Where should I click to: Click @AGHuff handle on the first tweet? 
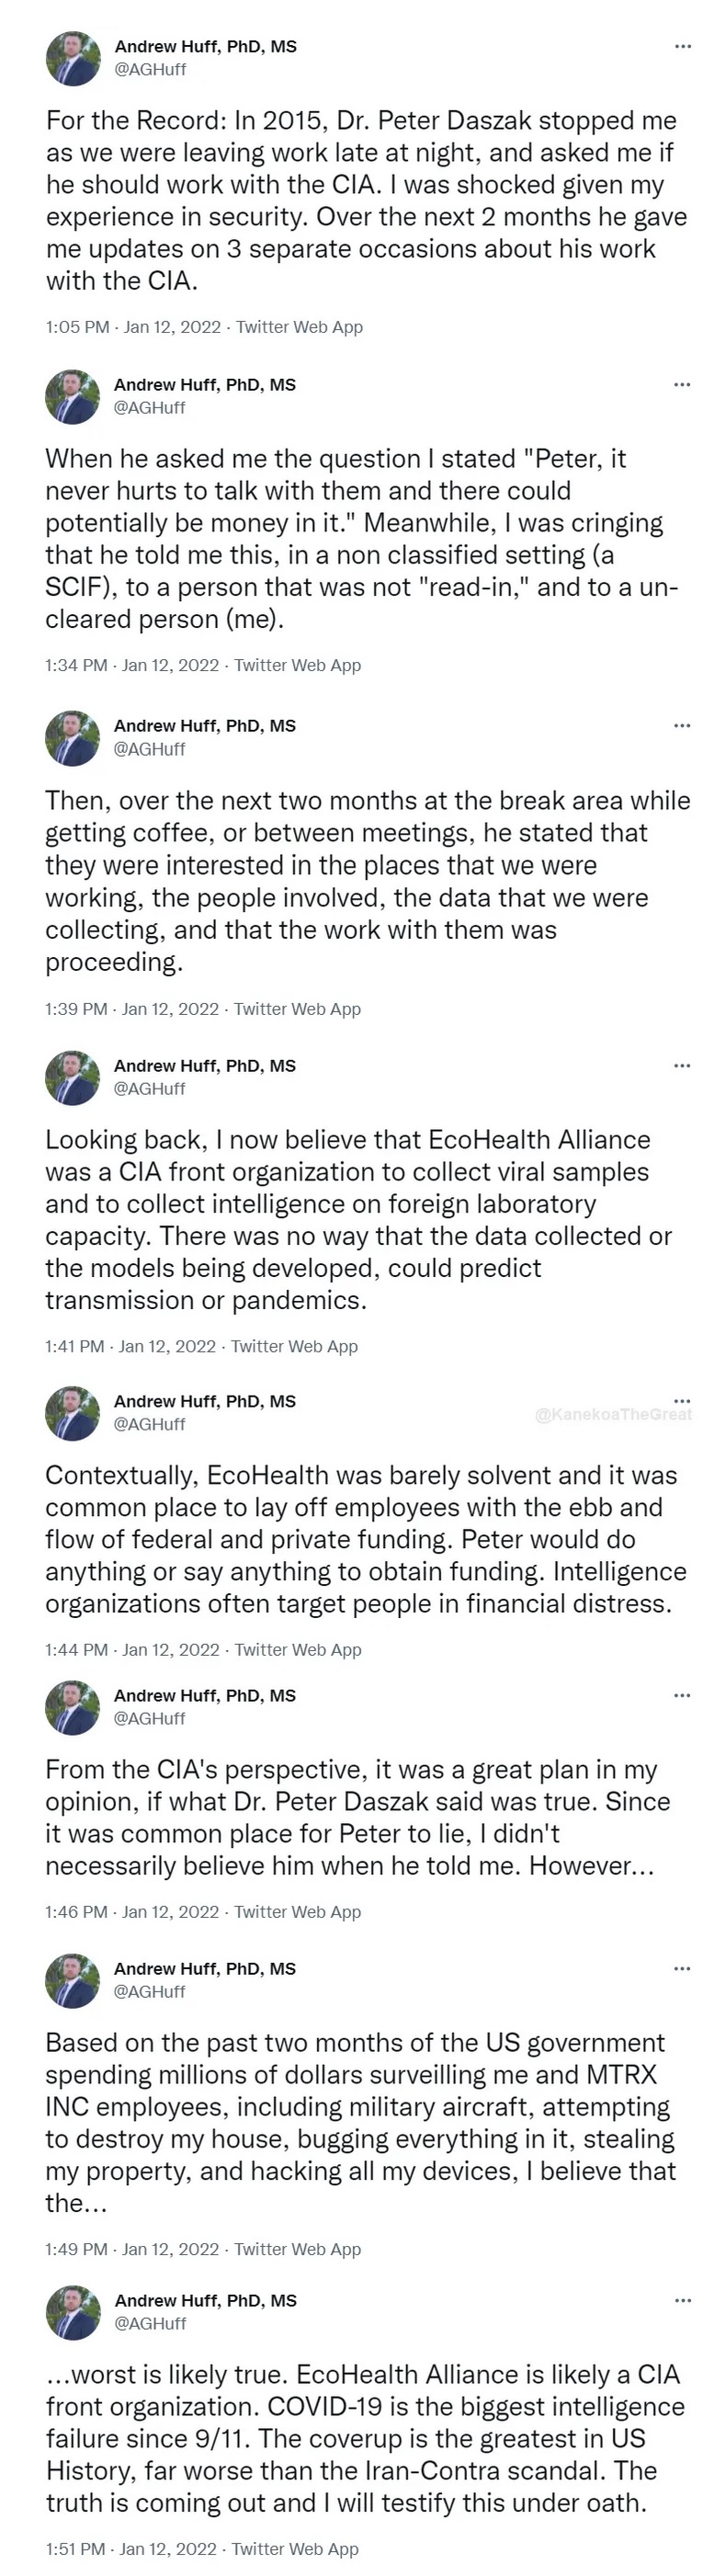(x=151, y=69)
